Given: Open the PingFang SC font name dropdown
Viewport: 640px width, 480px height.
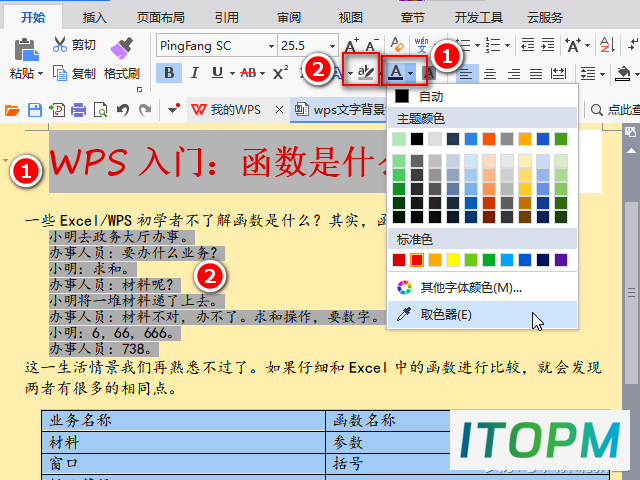Looking at the screenshot, I should coord(271,46).
